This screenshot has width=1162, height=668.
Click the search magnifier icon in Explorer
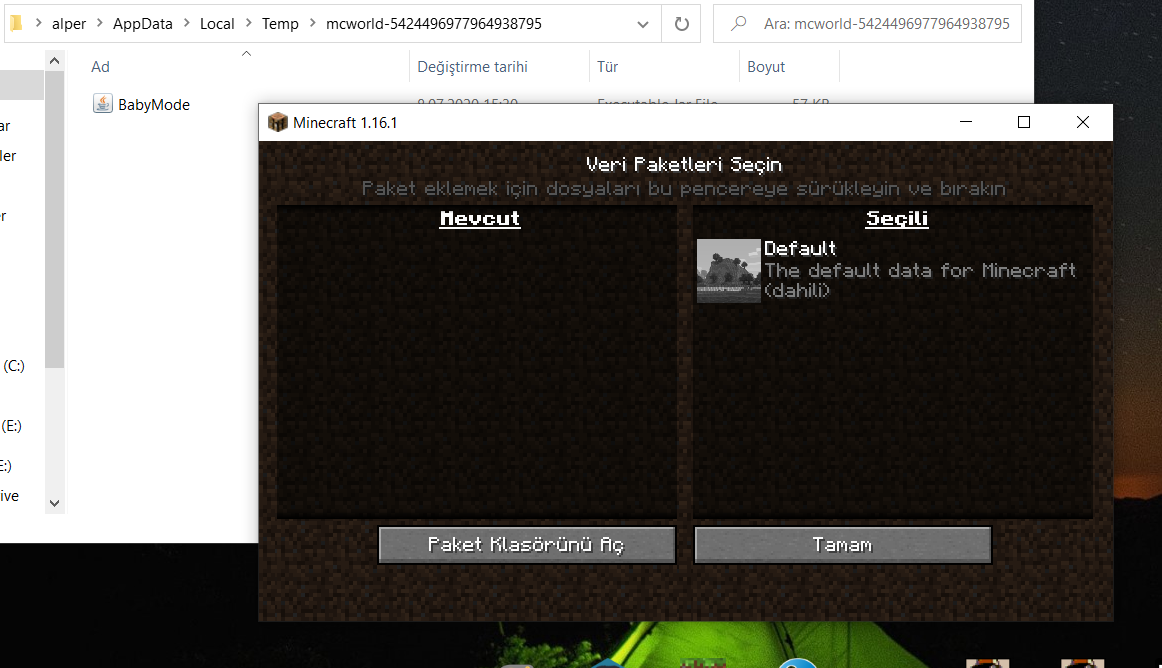(738, 24)
